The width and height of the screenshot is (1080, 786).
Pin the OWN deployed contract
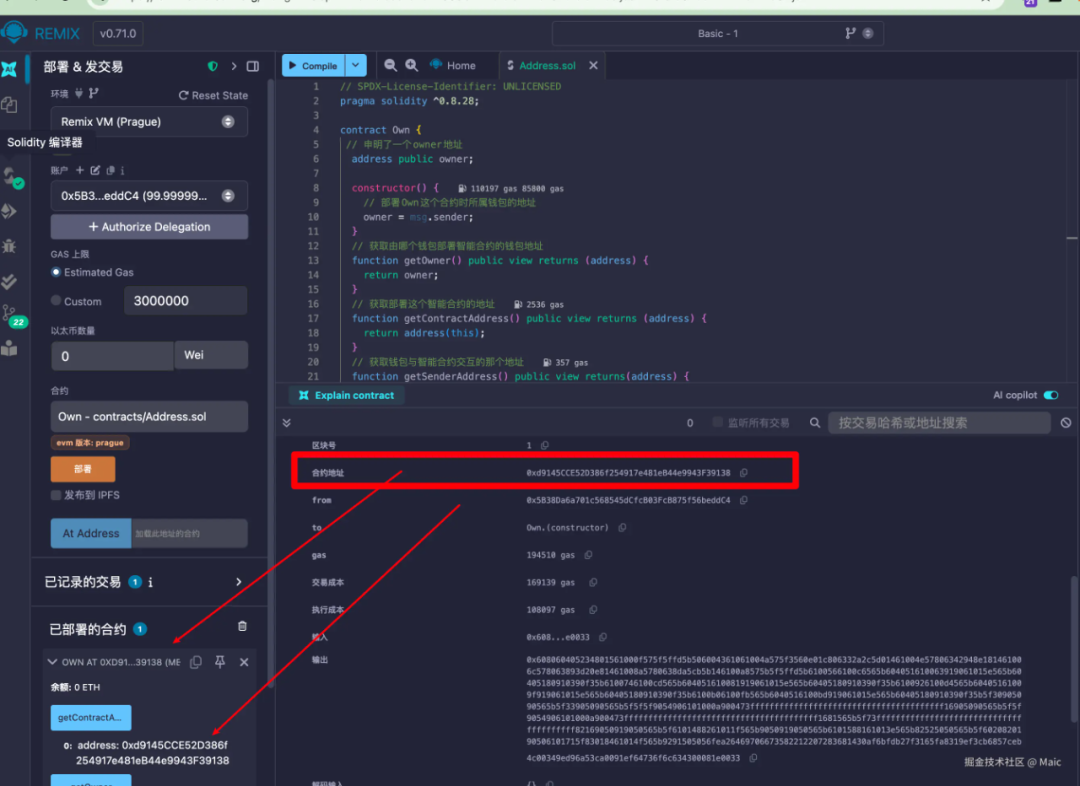click(x=220, y=662)
